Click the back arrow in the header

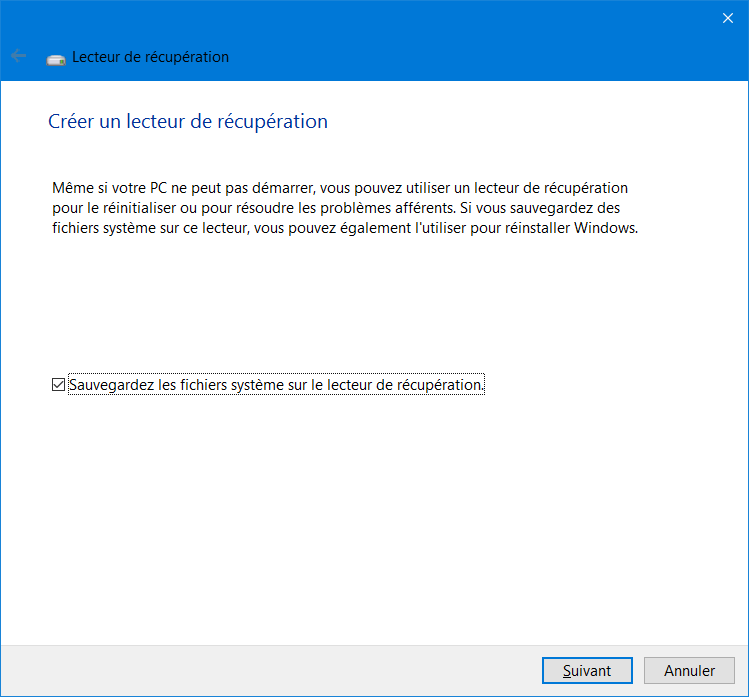pos(19,57)
